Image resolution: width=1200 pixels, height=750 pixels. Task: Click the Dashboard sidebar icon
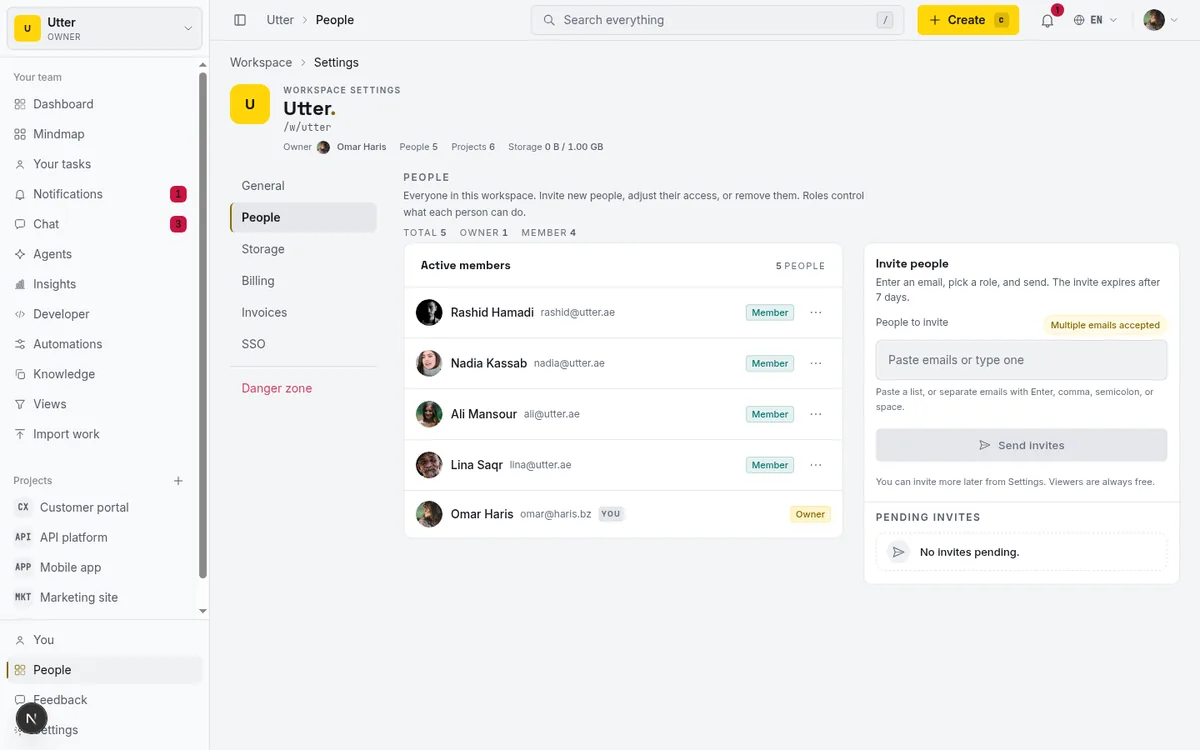[x=20, y=104]
